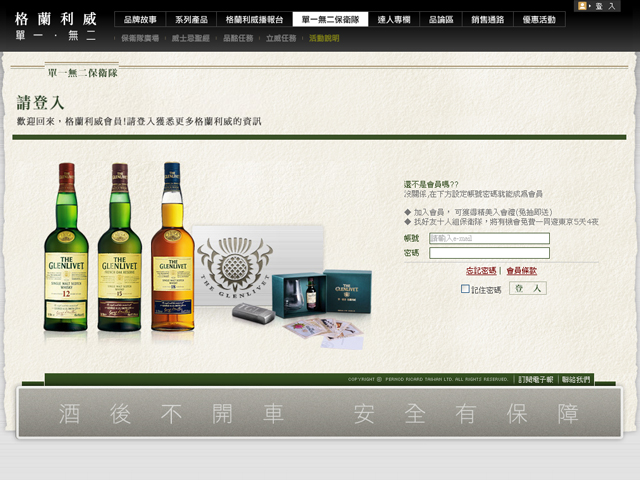Focus the 密碼 password field
The image size is (640, 480).
[489, 253]
